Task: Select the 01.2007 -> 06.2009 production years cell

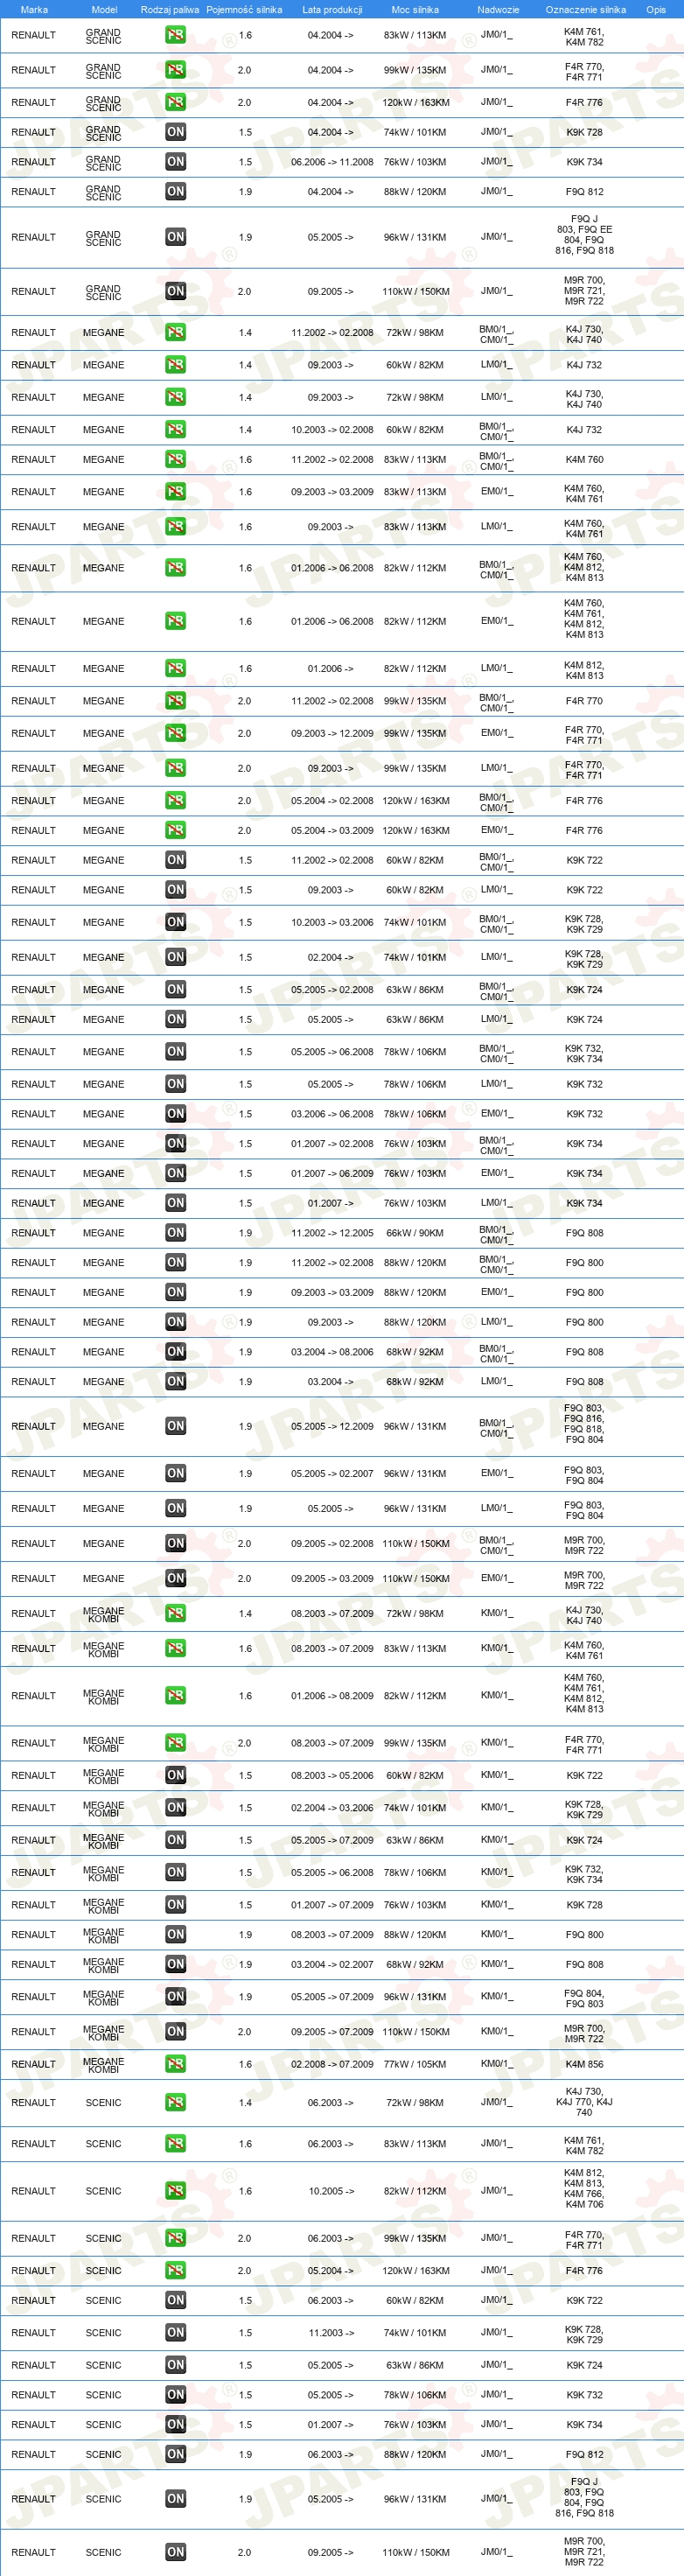Action: (x=332, y=1174)
